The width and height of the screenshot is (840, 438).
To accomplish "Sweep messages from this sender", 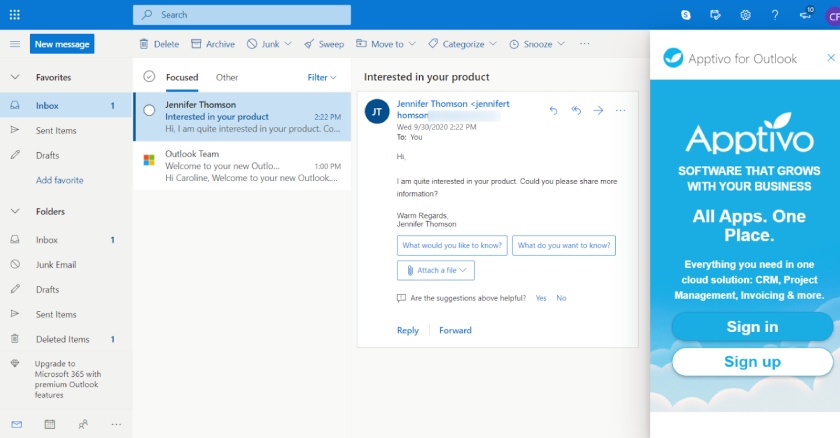I will [324, 44].
